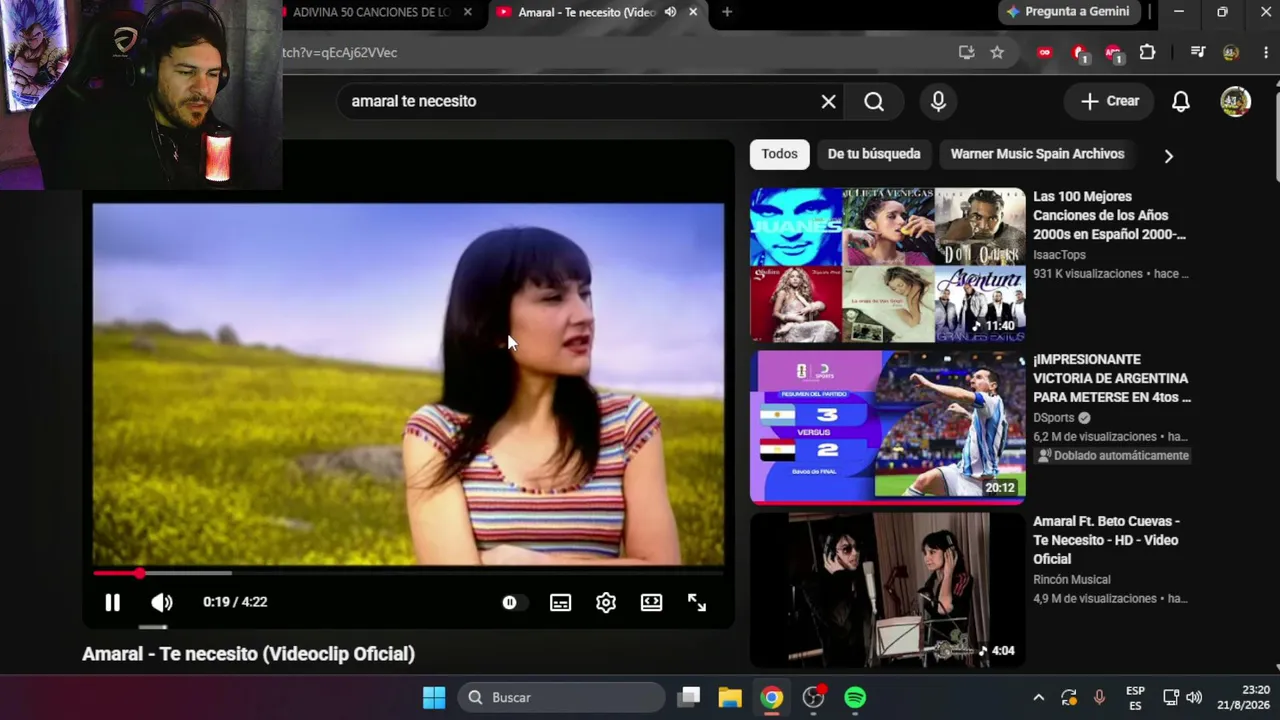
Task: Switch to theater mode view
Action: point(651,602)
